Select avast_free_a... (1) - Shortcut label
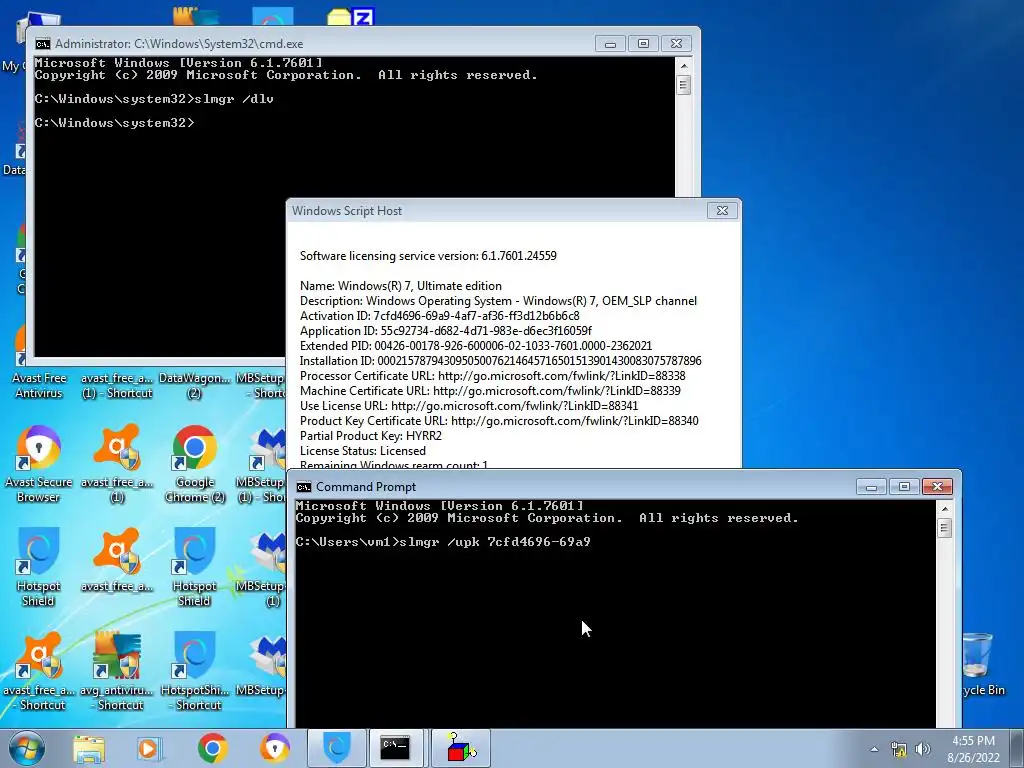Viewport: 1024px width, 768px height. pyautogui.click(x=116, y=385)
